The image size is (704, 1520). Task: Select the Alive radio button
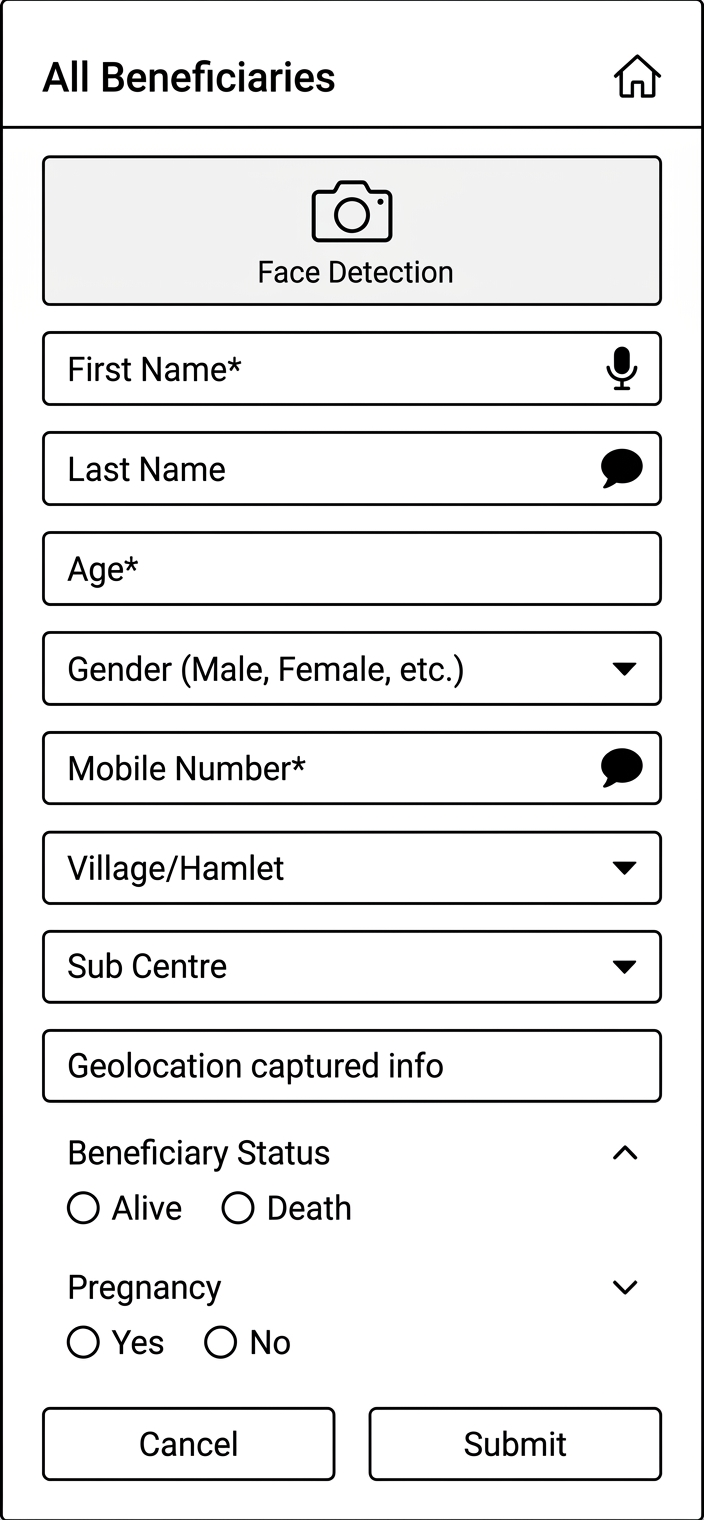click(x=83, y=1208)
